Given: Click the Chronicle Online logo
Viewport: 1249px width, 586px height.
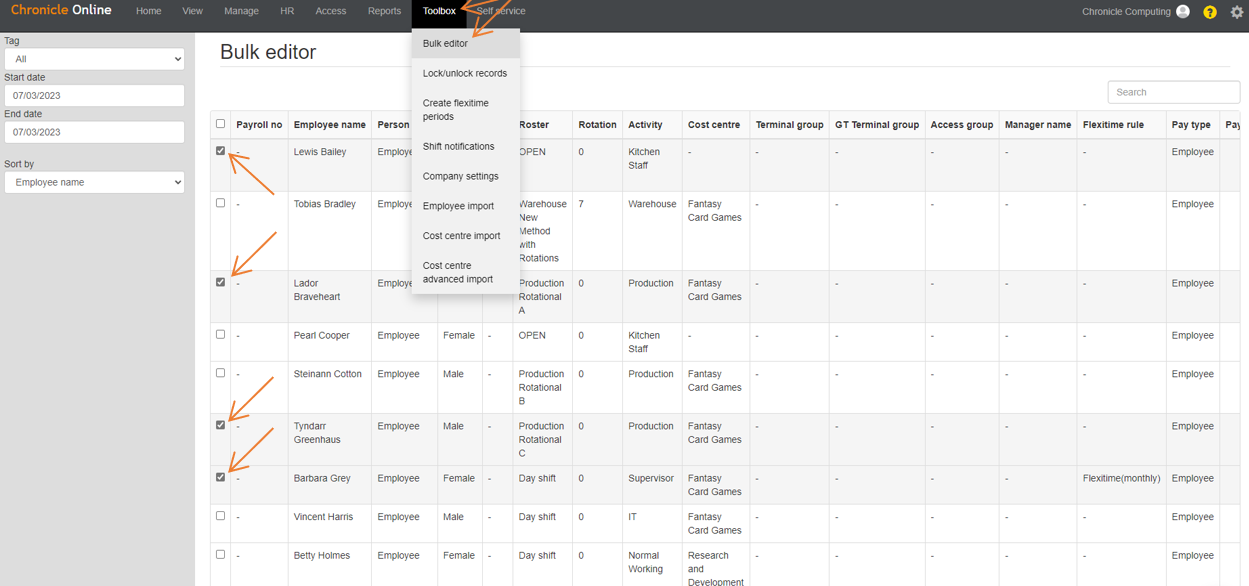Looking at the screenshot, I should click(x=61, y=11).
